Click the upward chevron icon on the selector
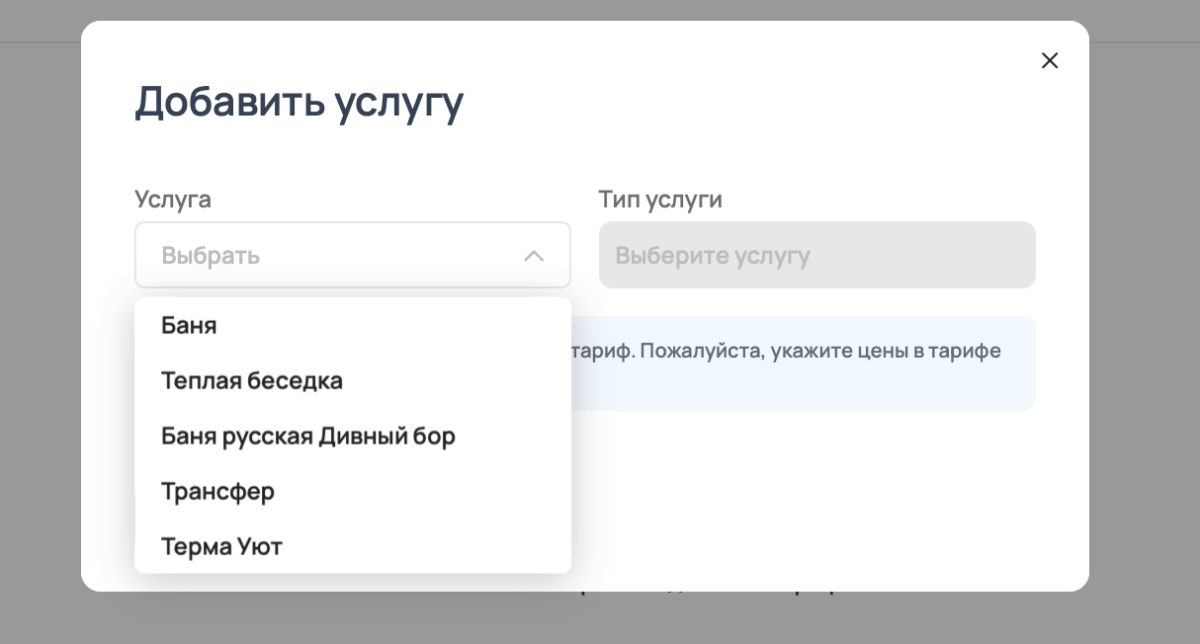This screenshot has height=644, width=1200. click(534, 255)
